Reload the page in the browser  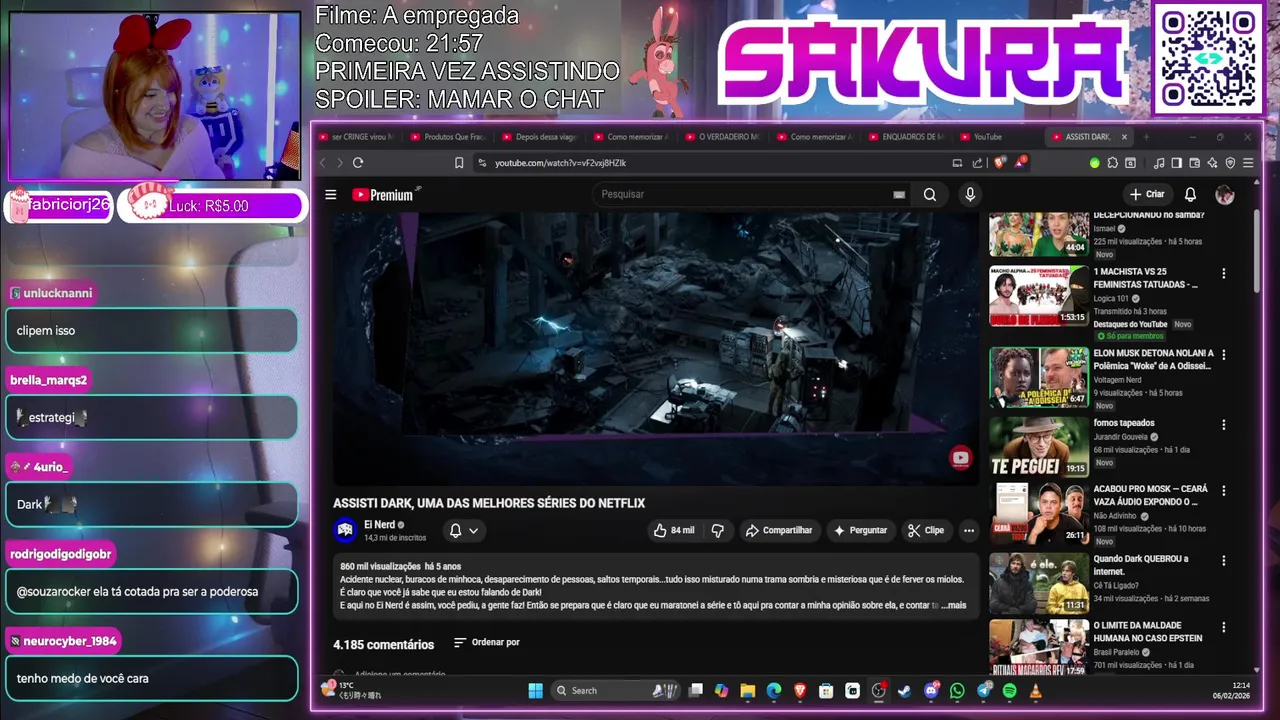click(358, 163)
